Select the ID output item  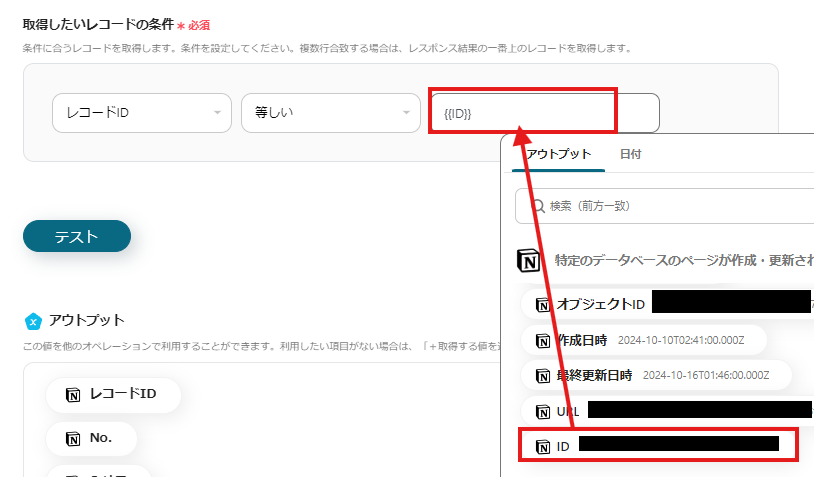(658, 445)
